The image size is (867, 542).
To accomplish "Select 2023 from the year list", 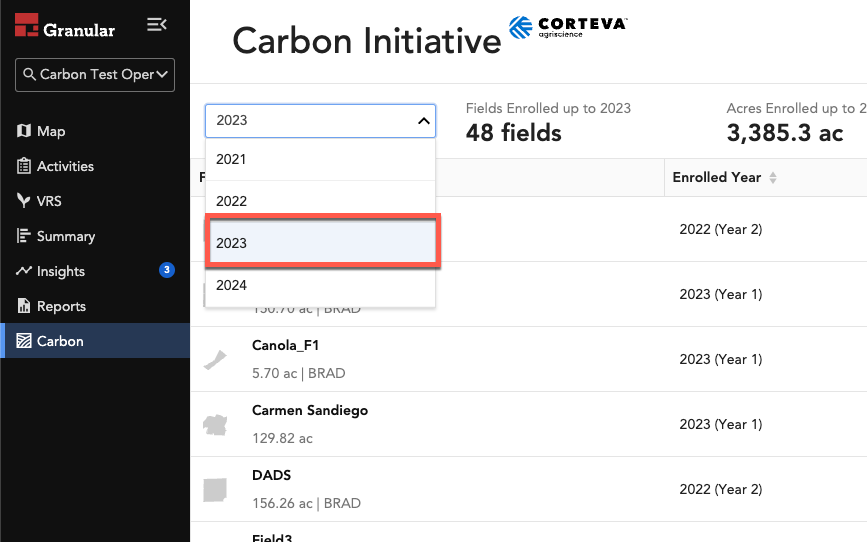I will tap(320, 243).
